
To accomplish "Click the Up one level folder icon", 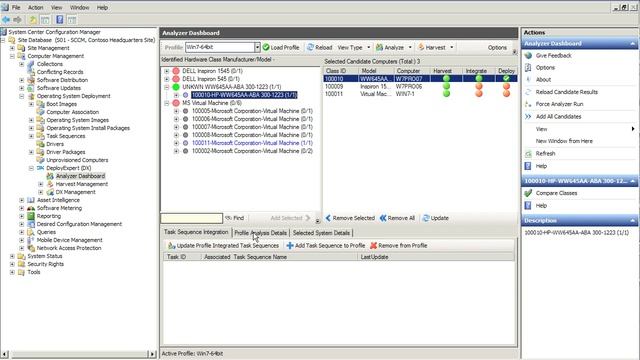I will point(33,20).
